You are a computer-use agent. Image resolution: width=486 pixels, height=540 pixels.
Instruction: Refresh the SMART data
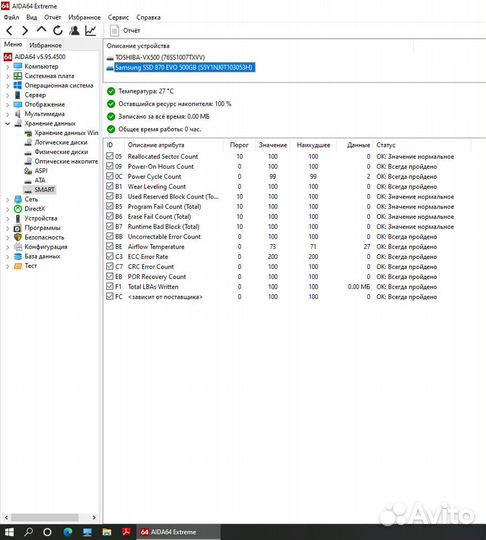[58, 31]
